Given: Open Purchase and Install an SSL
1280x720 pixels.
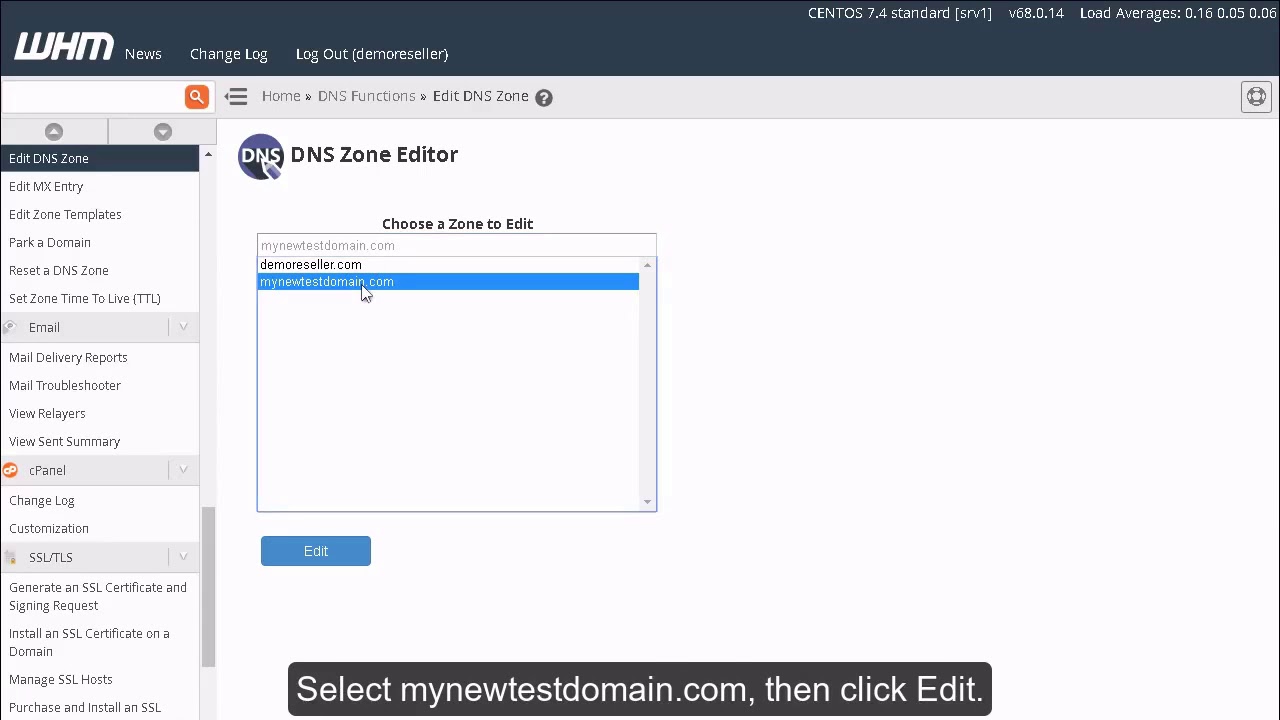Looking at the screenshot, I should [x=85, y=707].
